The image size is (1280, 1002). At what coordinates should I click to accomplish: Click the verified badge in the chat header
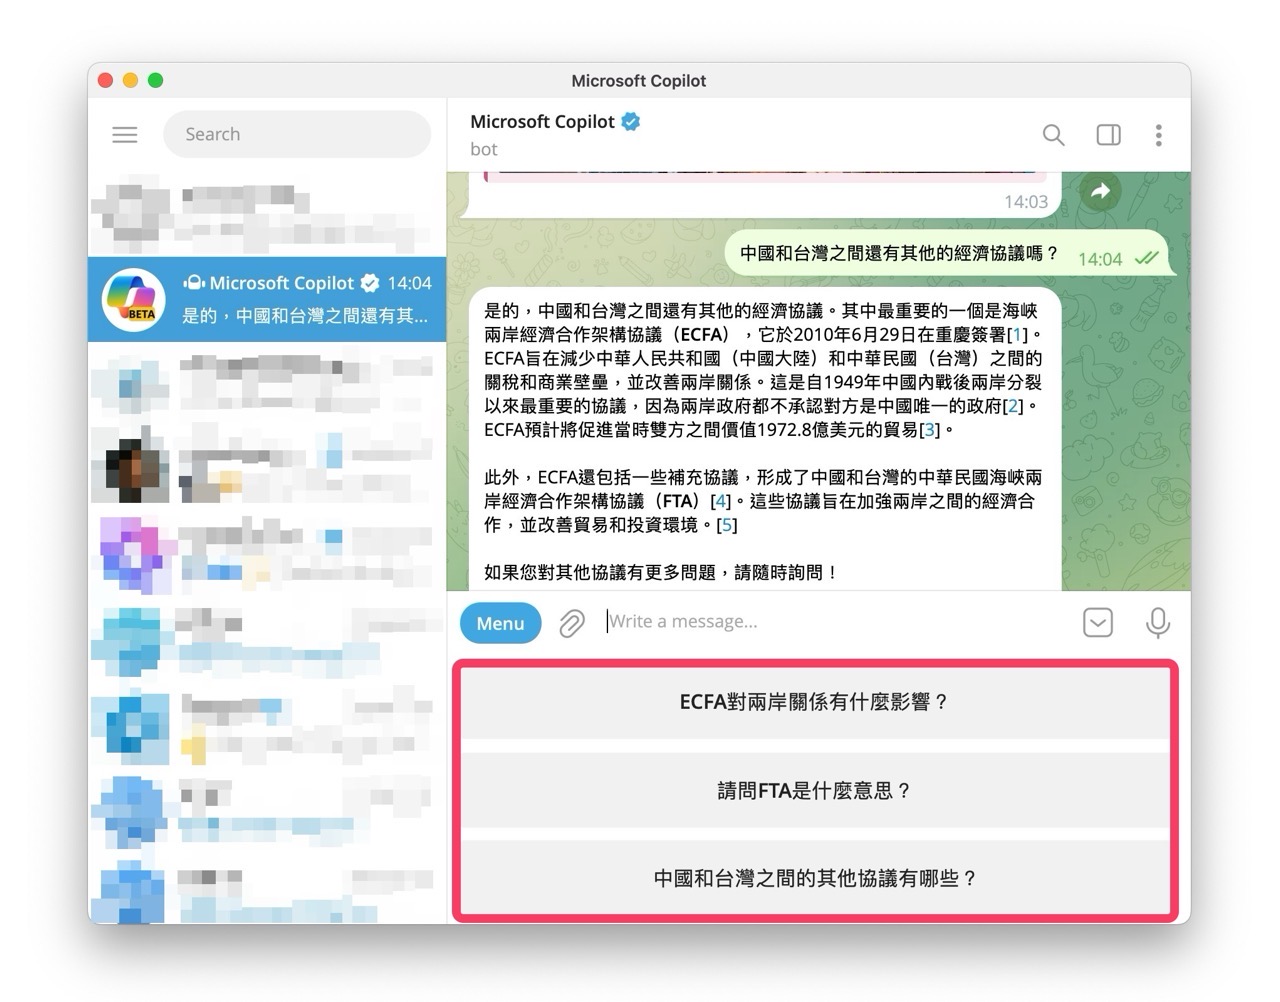630,121
